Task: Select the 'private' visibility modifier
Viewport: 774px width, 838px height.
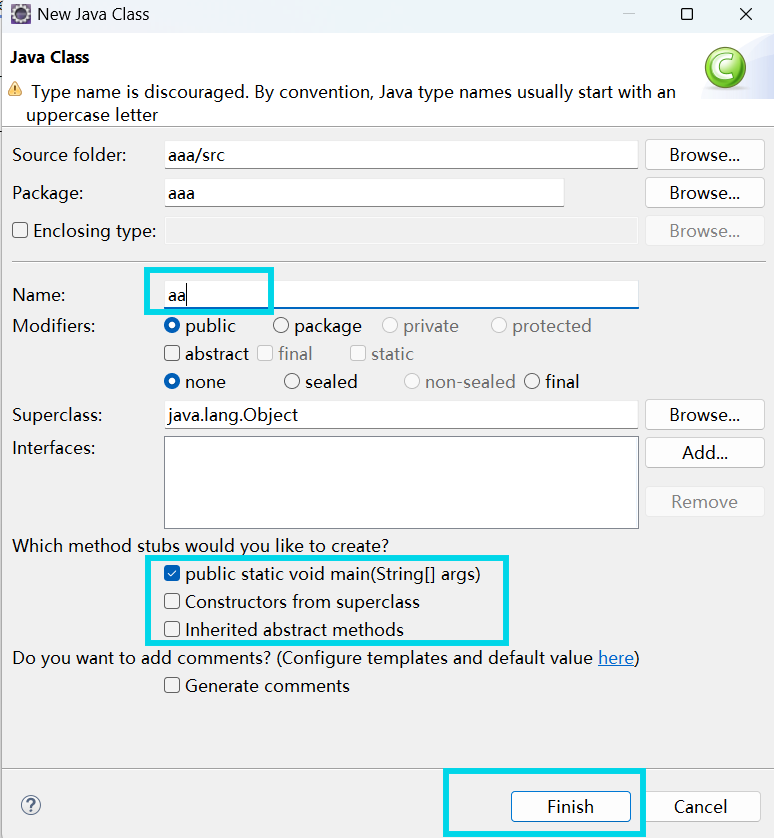Action: point(389,325)
